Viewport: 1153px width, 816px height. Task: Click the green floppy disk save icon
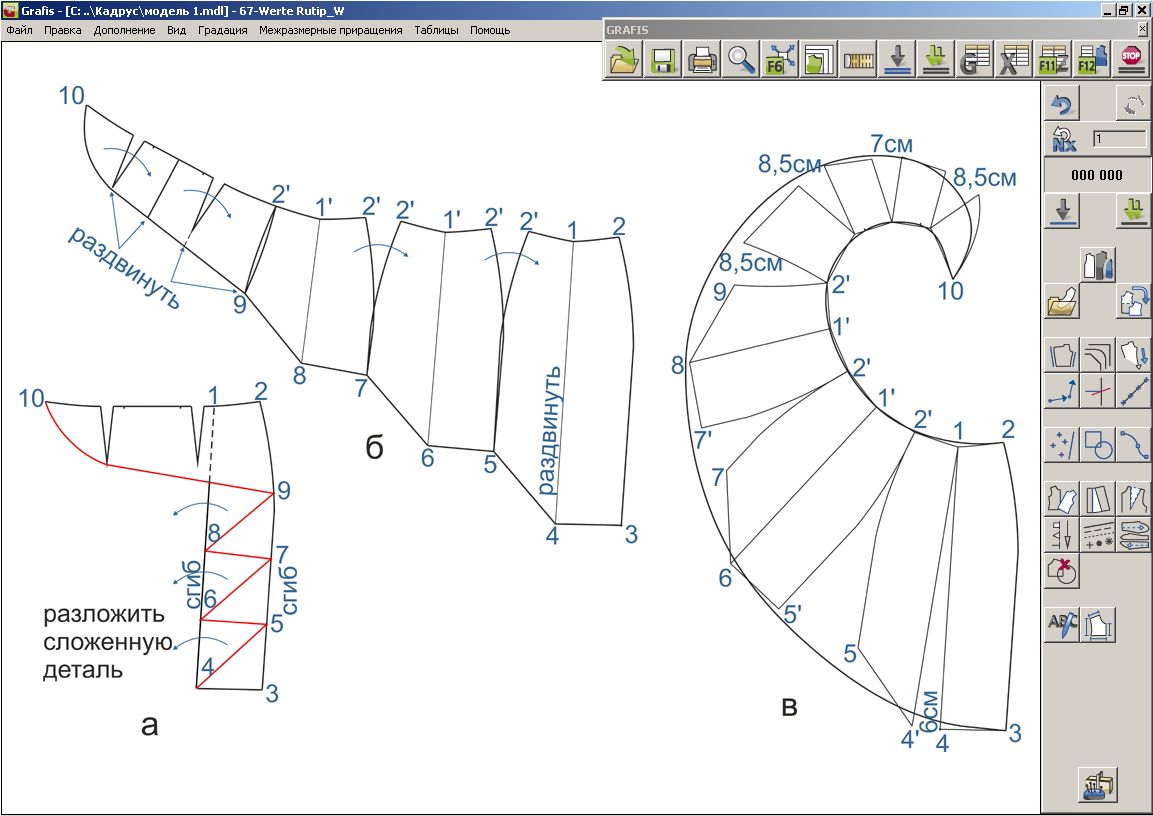pos(662,61)
